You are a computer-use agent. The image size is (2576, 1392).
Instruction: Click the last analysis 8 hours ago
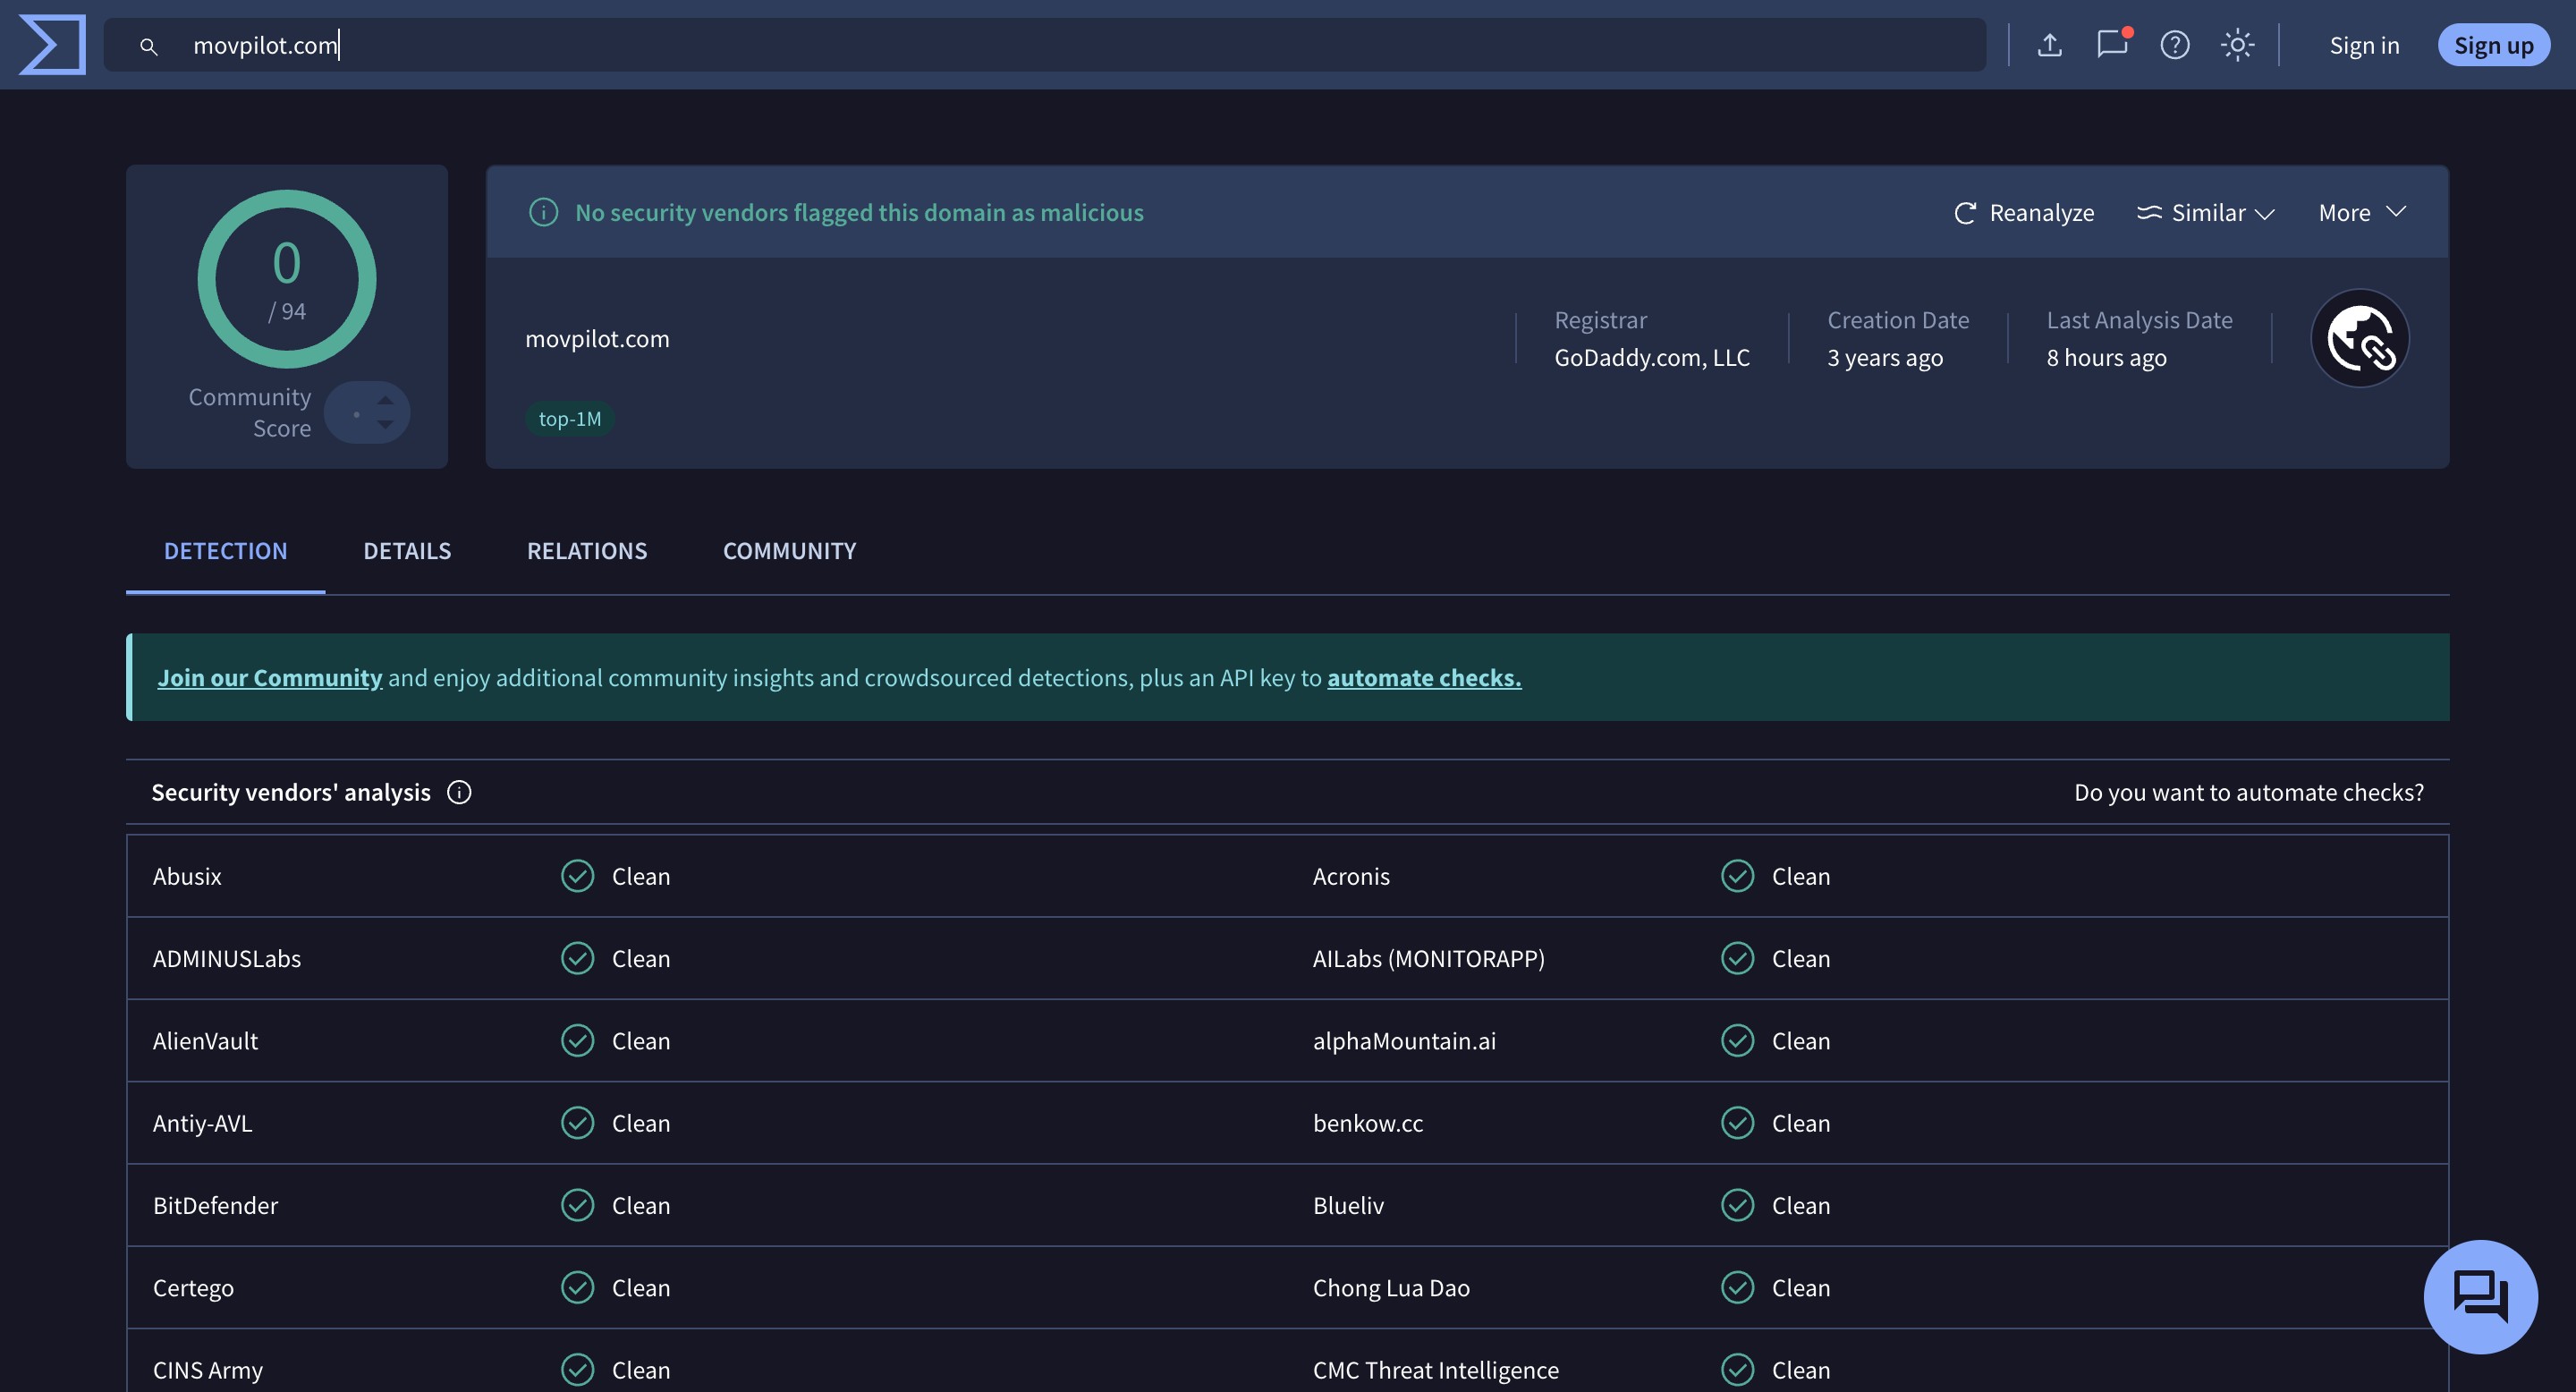pyautogui.click(x=2106, y=358)
